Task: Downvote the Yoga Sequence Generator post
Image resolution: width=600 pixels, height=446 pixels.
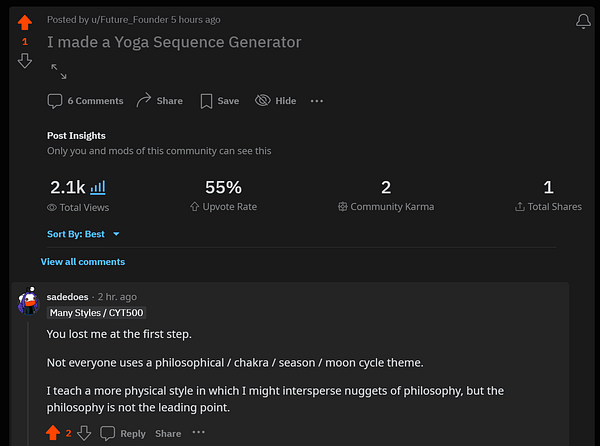Action: [x=25, y=61]
